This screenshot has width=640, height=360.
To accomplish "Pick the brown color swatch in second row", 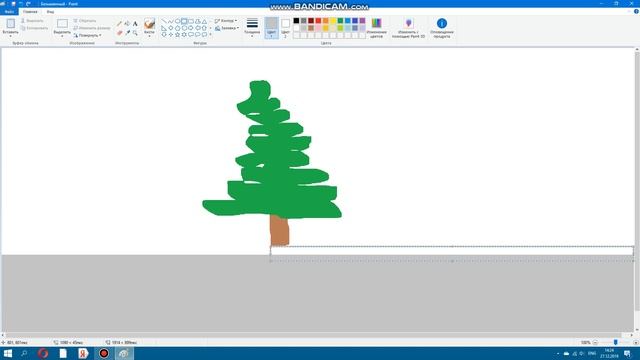I will tap(311, 28).
